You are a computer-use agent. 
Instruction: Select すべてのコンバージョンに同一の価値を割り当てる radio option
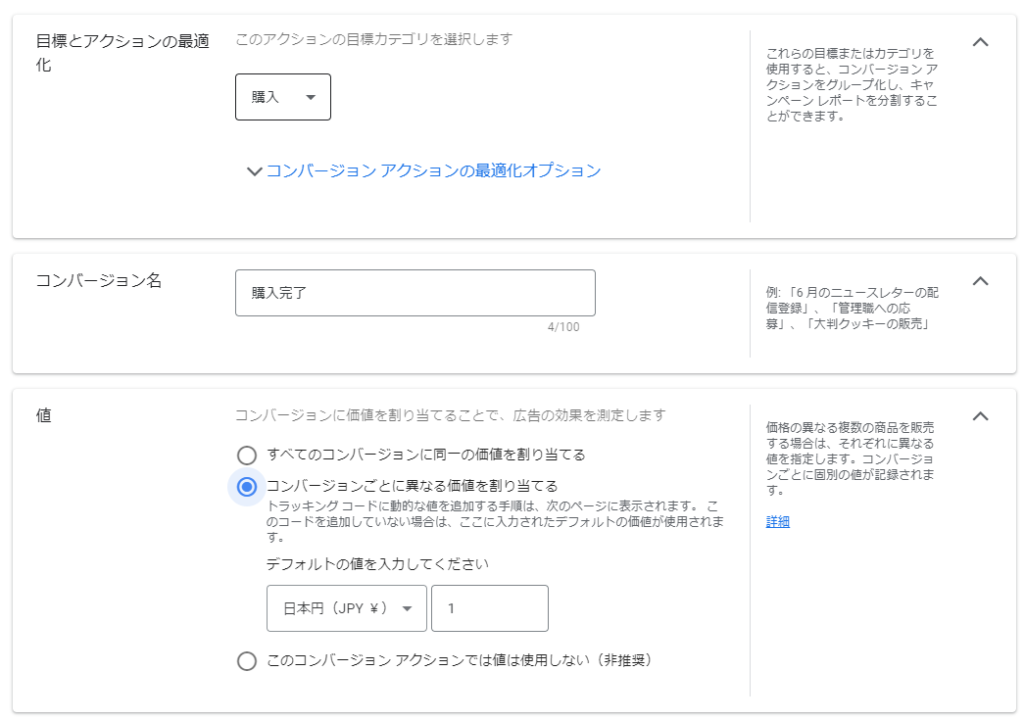(247, 455)
